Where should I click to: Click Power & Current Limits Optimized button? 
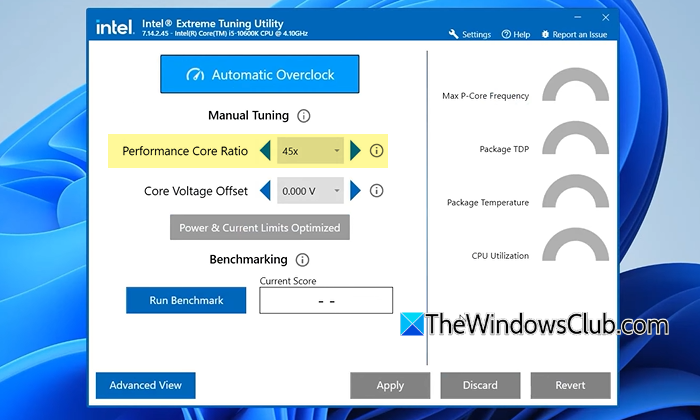point(260,228)
